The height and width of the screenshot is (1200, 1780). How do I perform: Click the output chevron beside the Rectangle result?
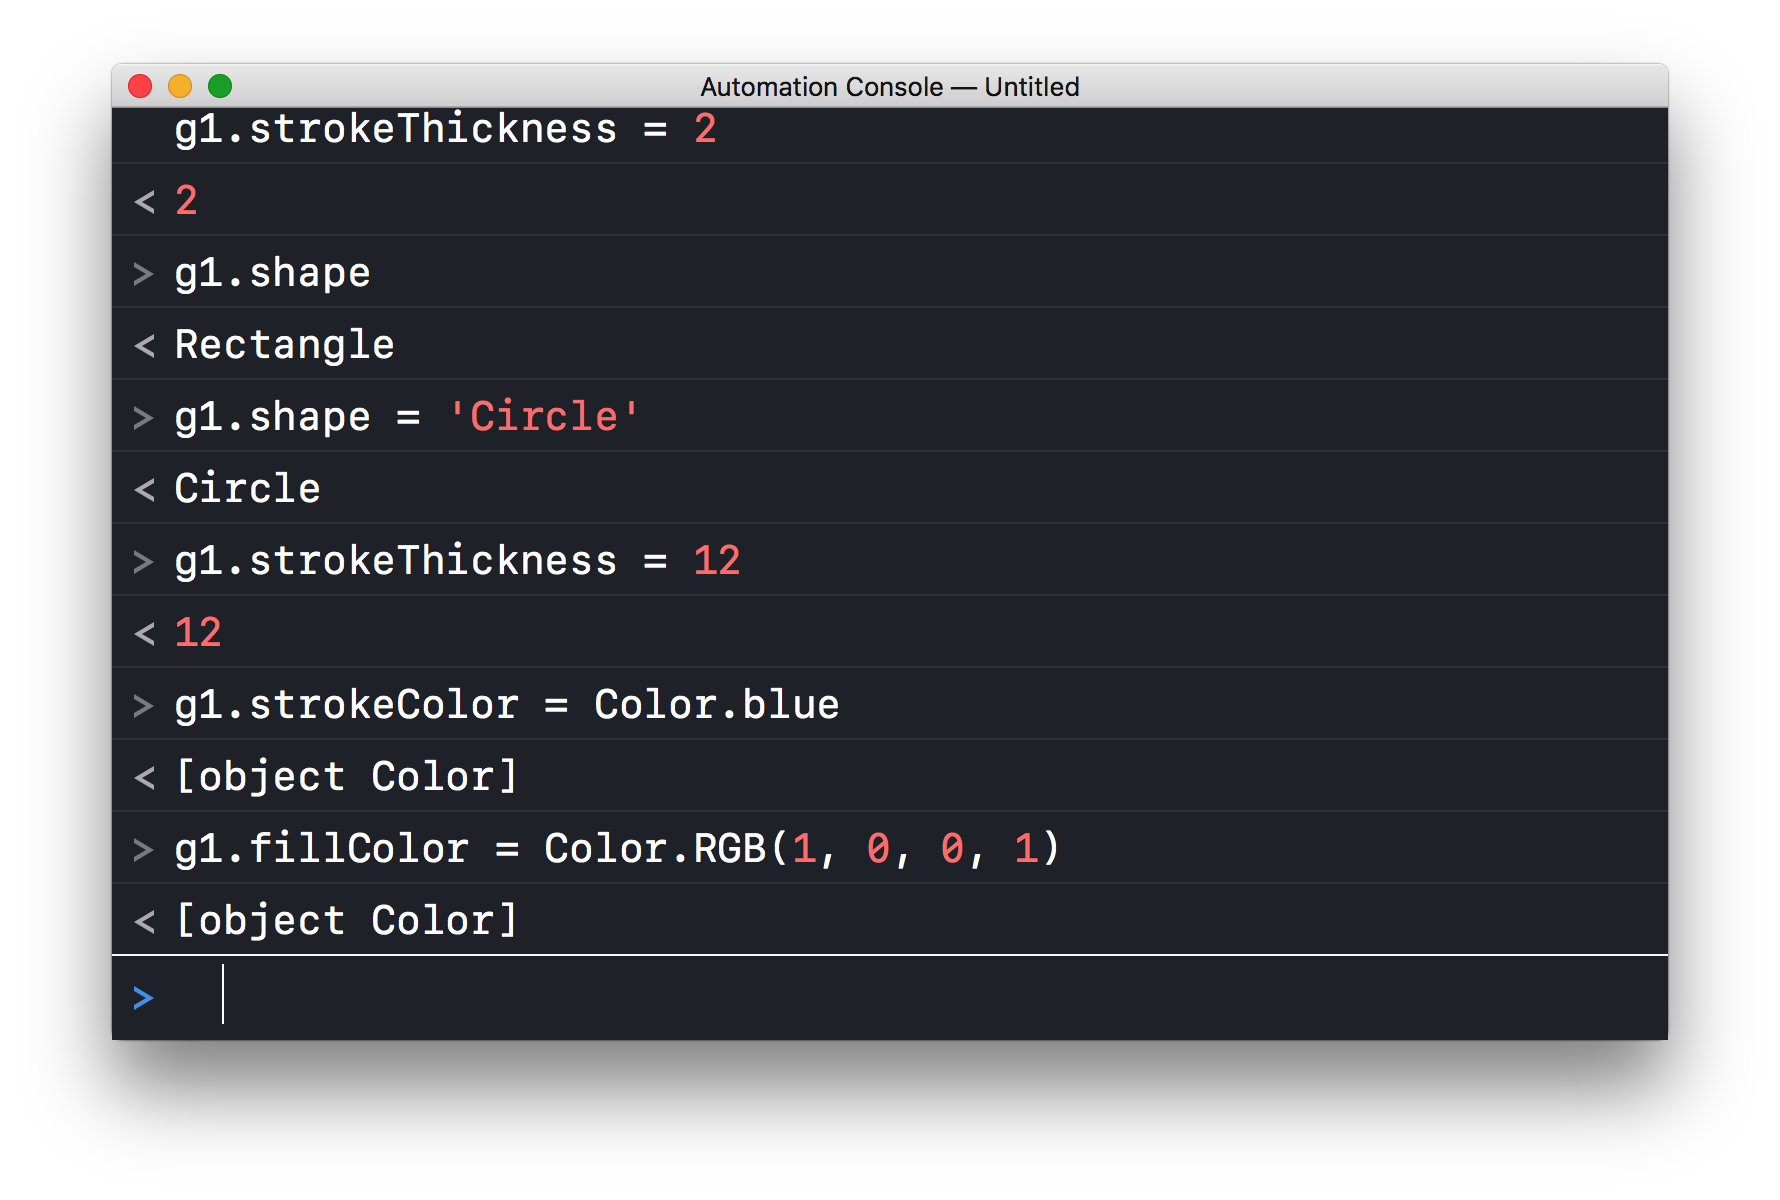(145, 346)
